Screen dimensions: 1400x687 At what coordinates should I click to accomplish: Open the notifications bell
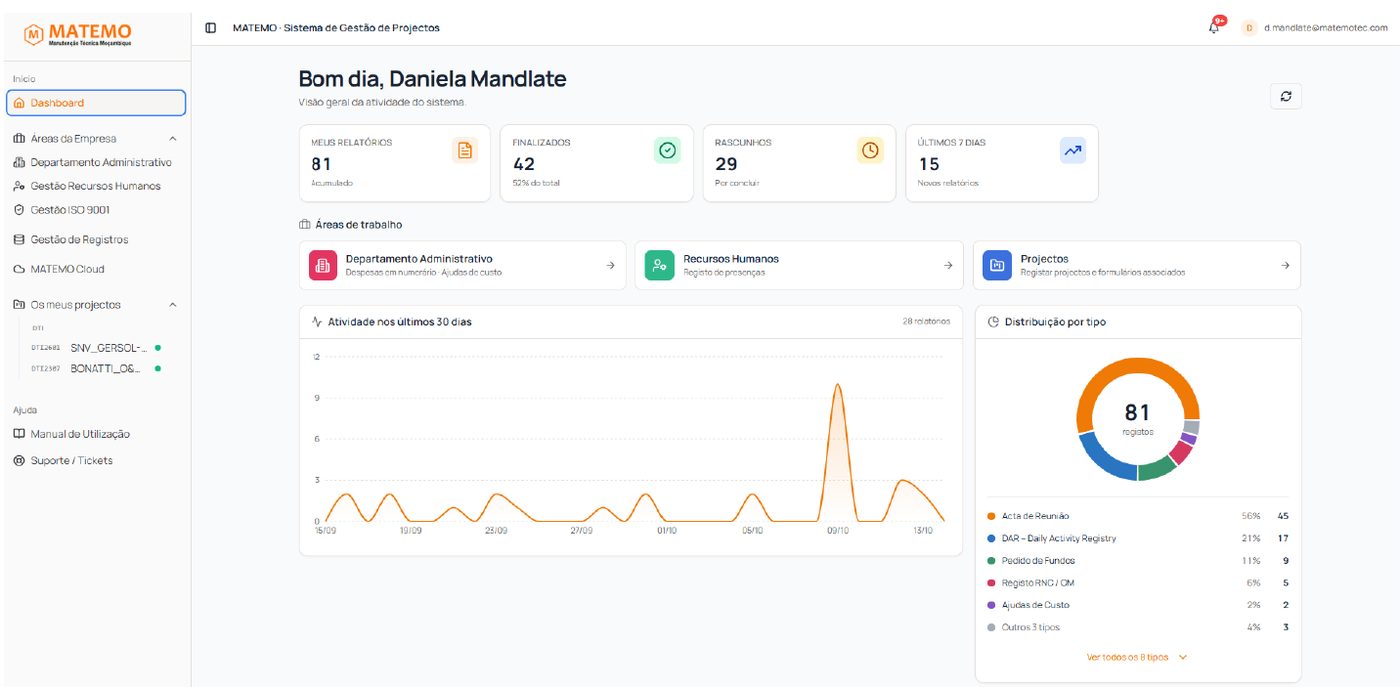(x=1214, y=28)
